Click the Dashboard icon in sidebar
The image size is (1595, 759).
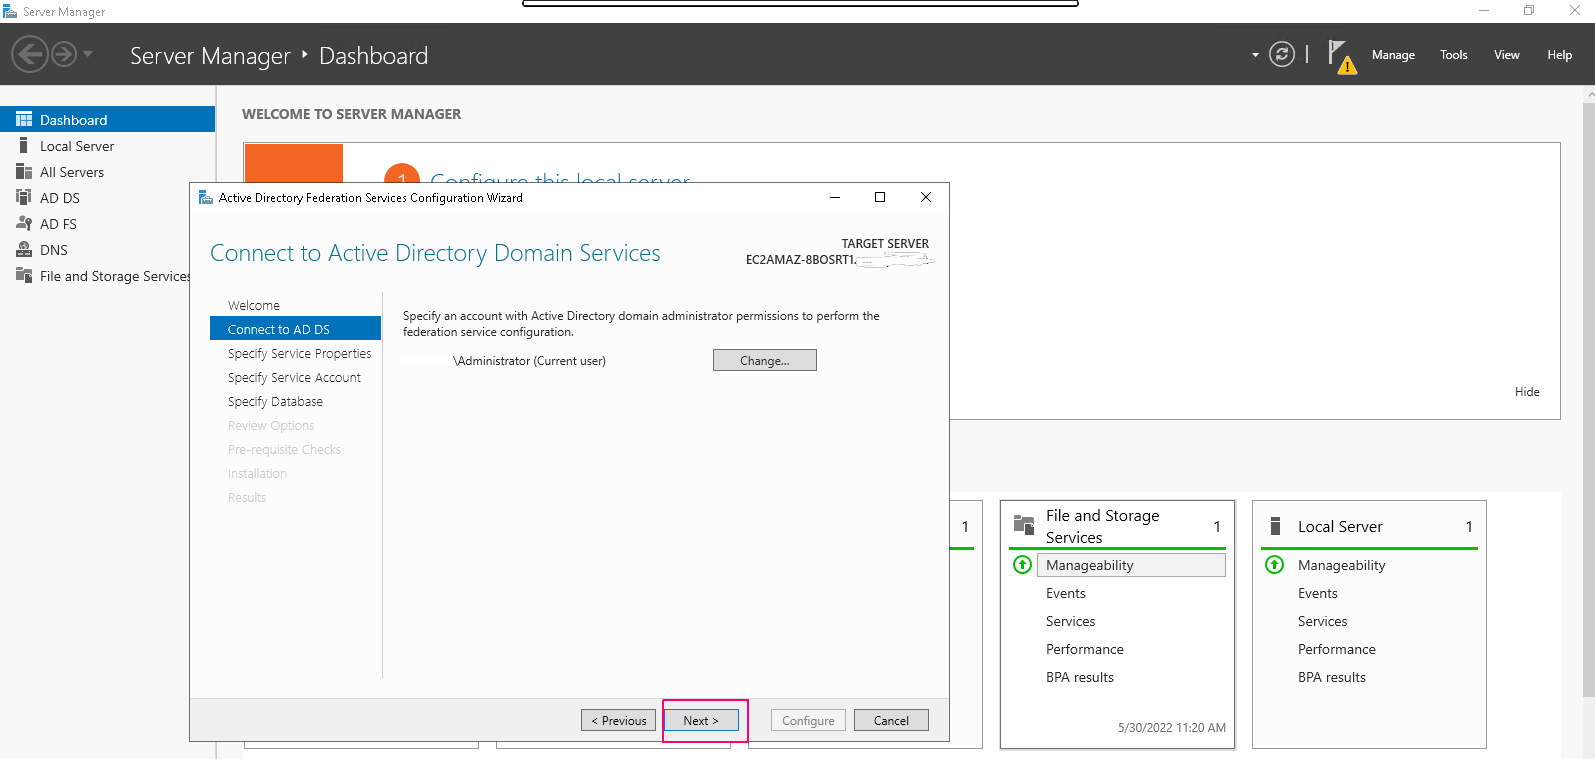[x=24, y=119]
